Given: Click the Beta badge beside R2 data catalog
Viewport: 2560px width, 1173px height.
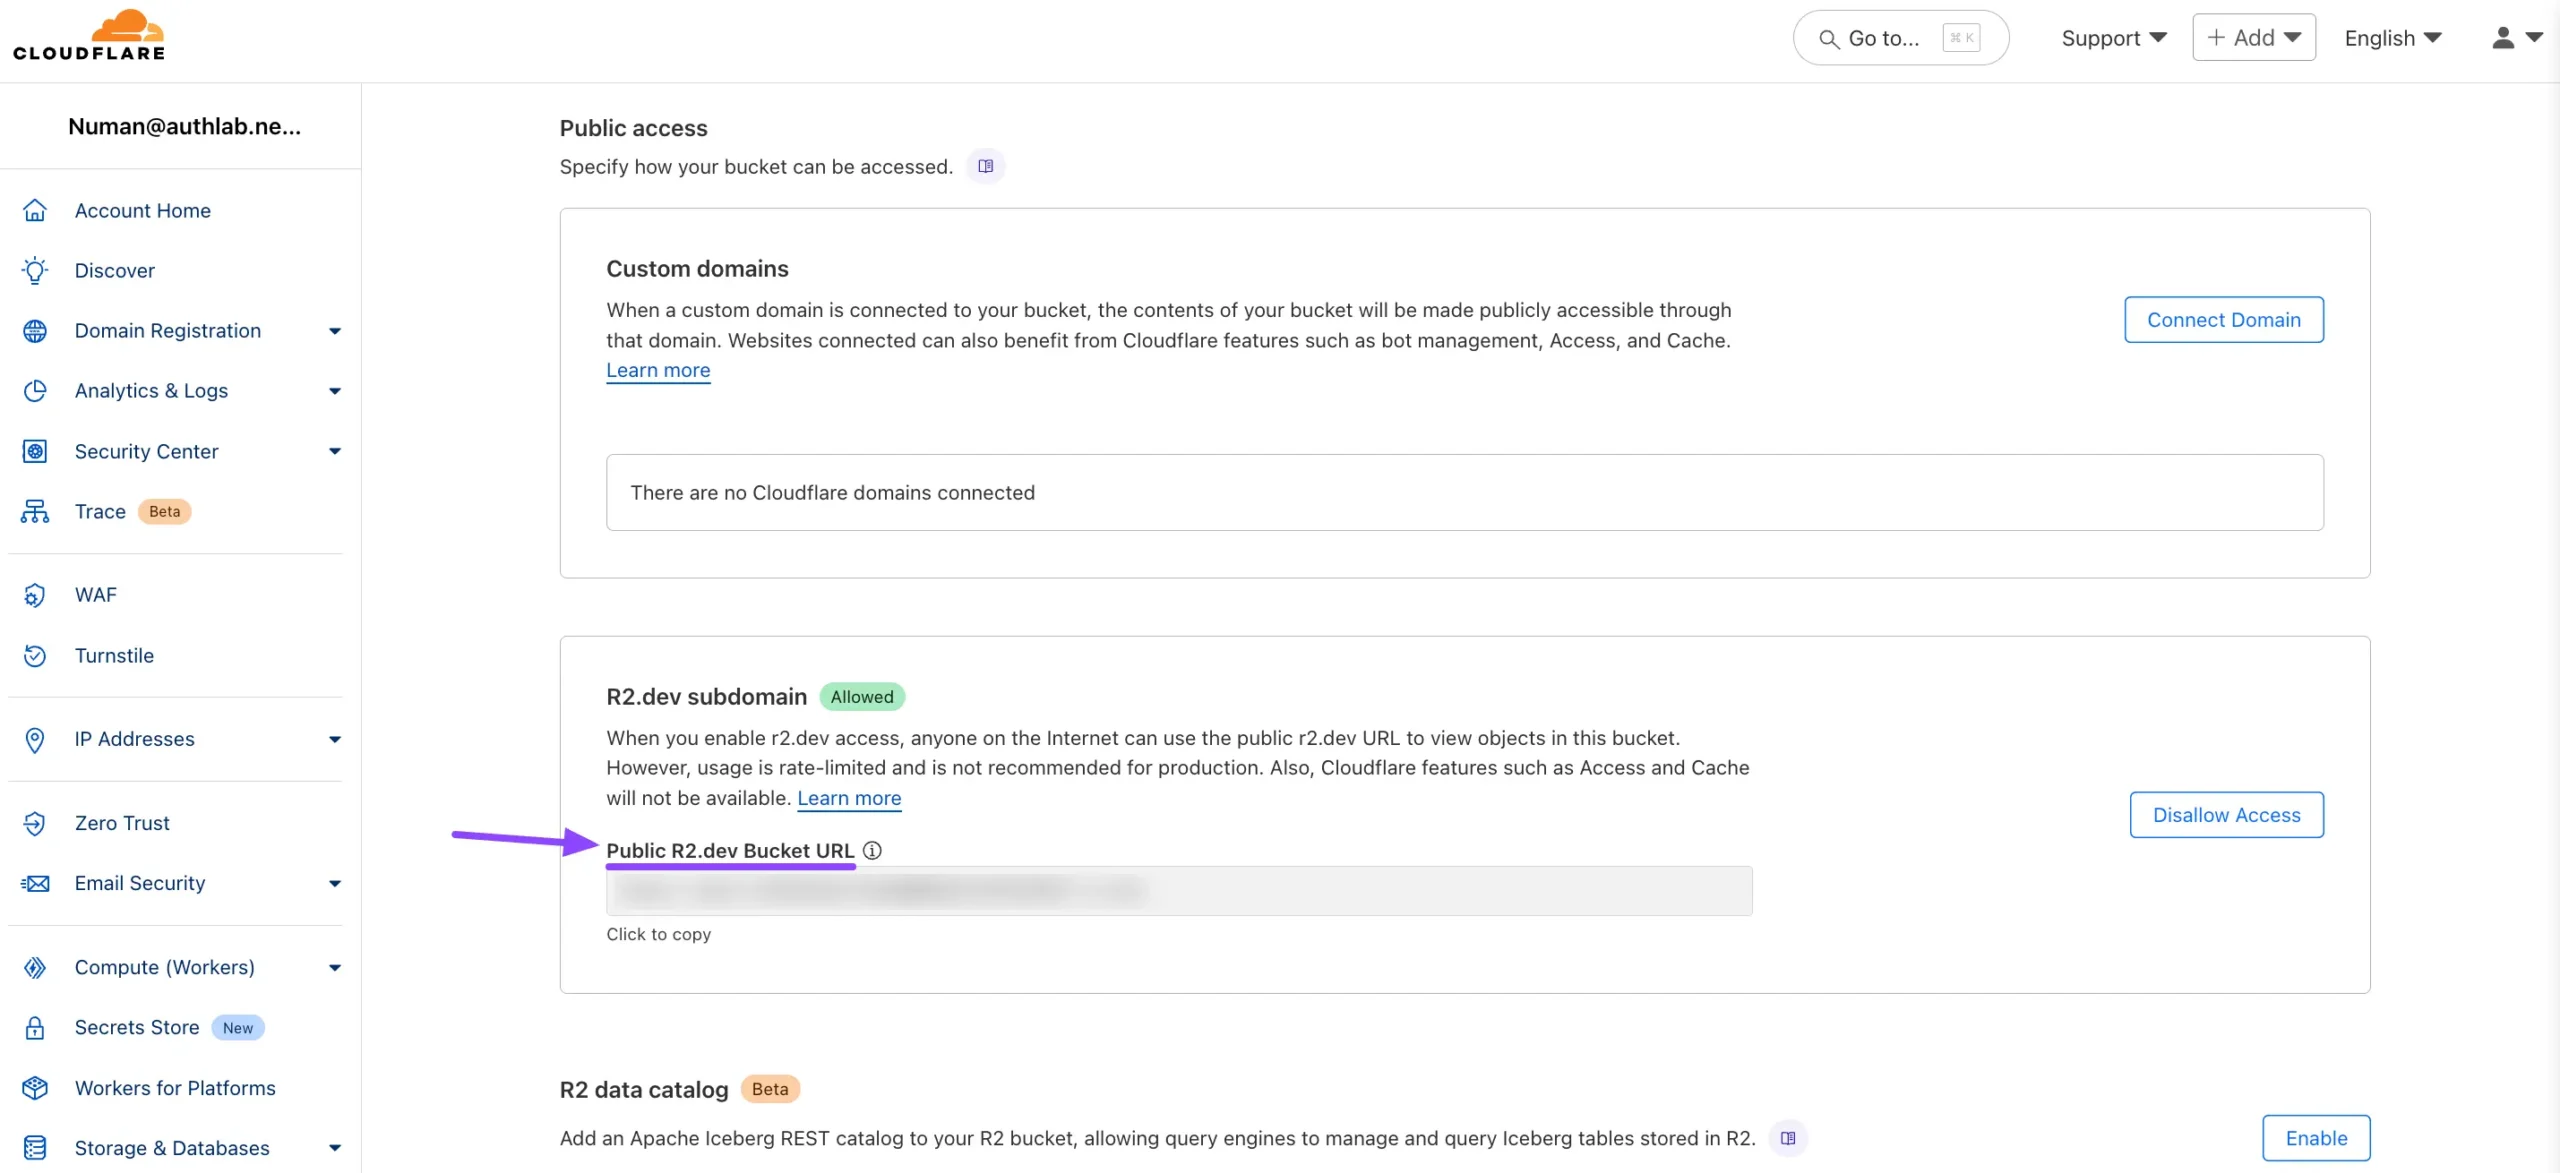Looking at the screenshot, I should coord(770,1089).
